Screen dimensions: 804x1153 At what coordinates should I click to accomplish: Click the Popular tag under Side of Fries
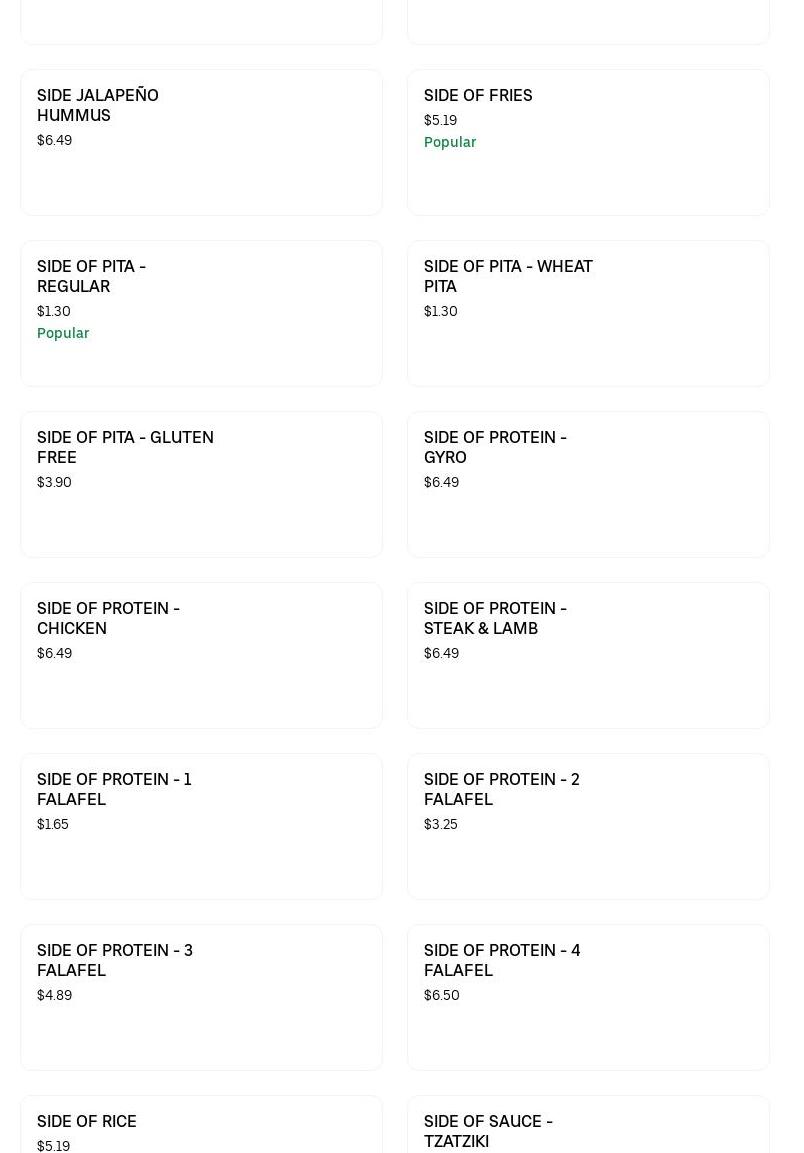tap(450, 142)
